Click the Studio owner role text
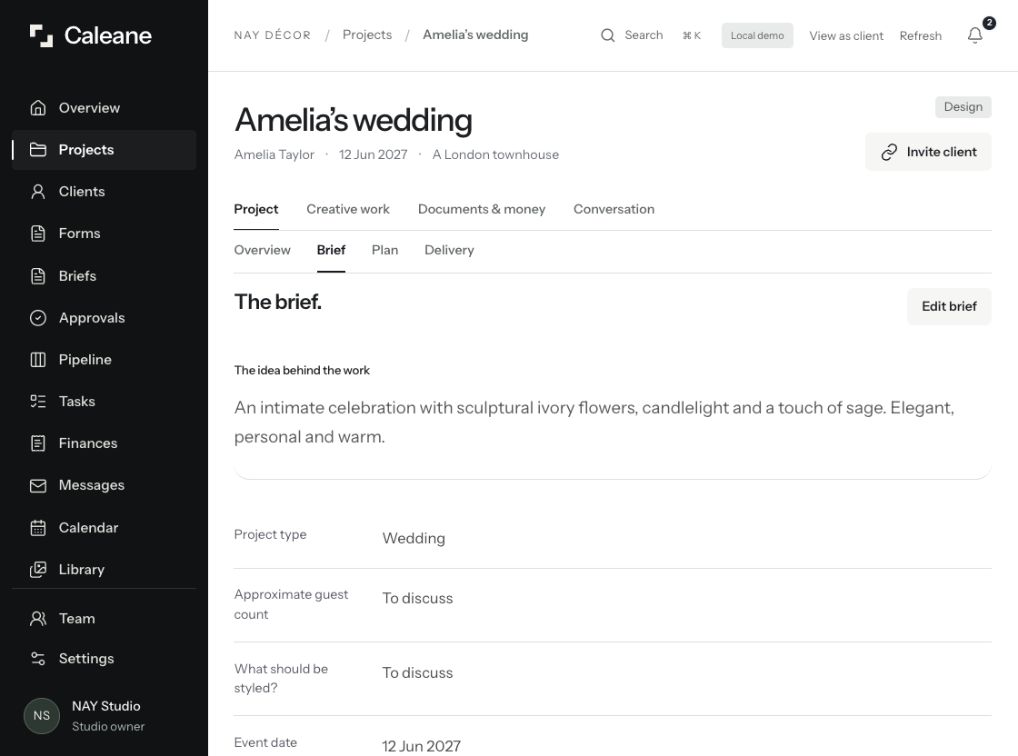Viewport: 1018px width, 756px height. tap(108, 727)
